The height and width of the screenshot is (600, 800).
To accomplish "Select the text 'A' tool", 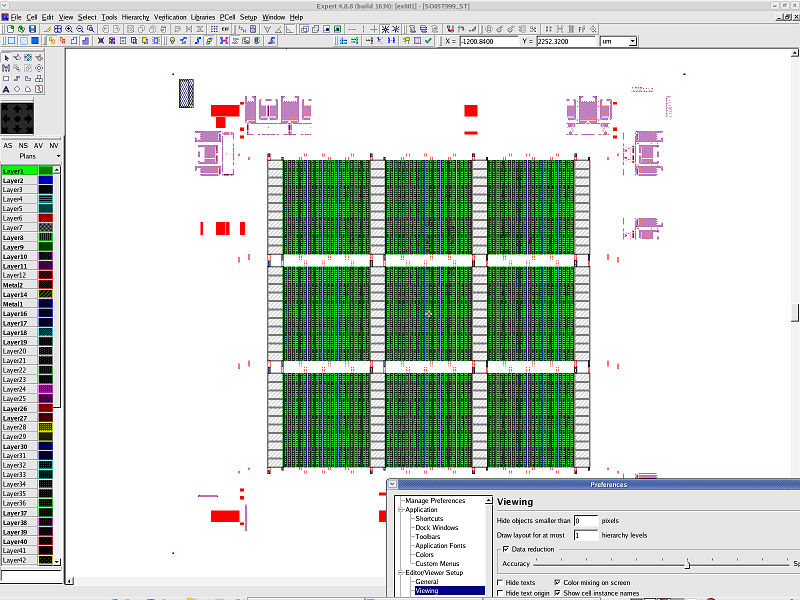I will (6, 89).
